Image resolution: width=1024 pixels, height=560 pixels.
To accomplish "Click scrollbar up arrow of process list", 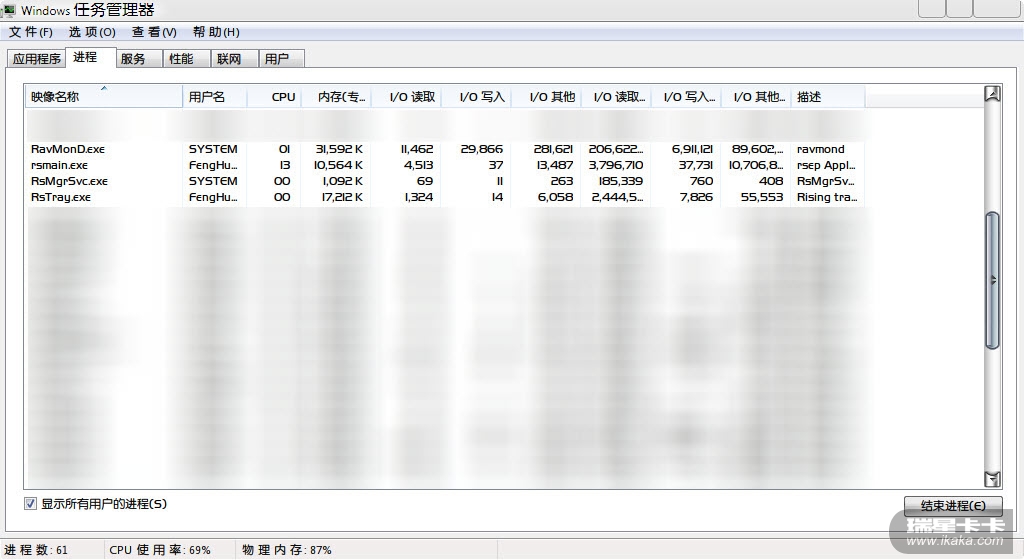I will click(x=992, y=94).
